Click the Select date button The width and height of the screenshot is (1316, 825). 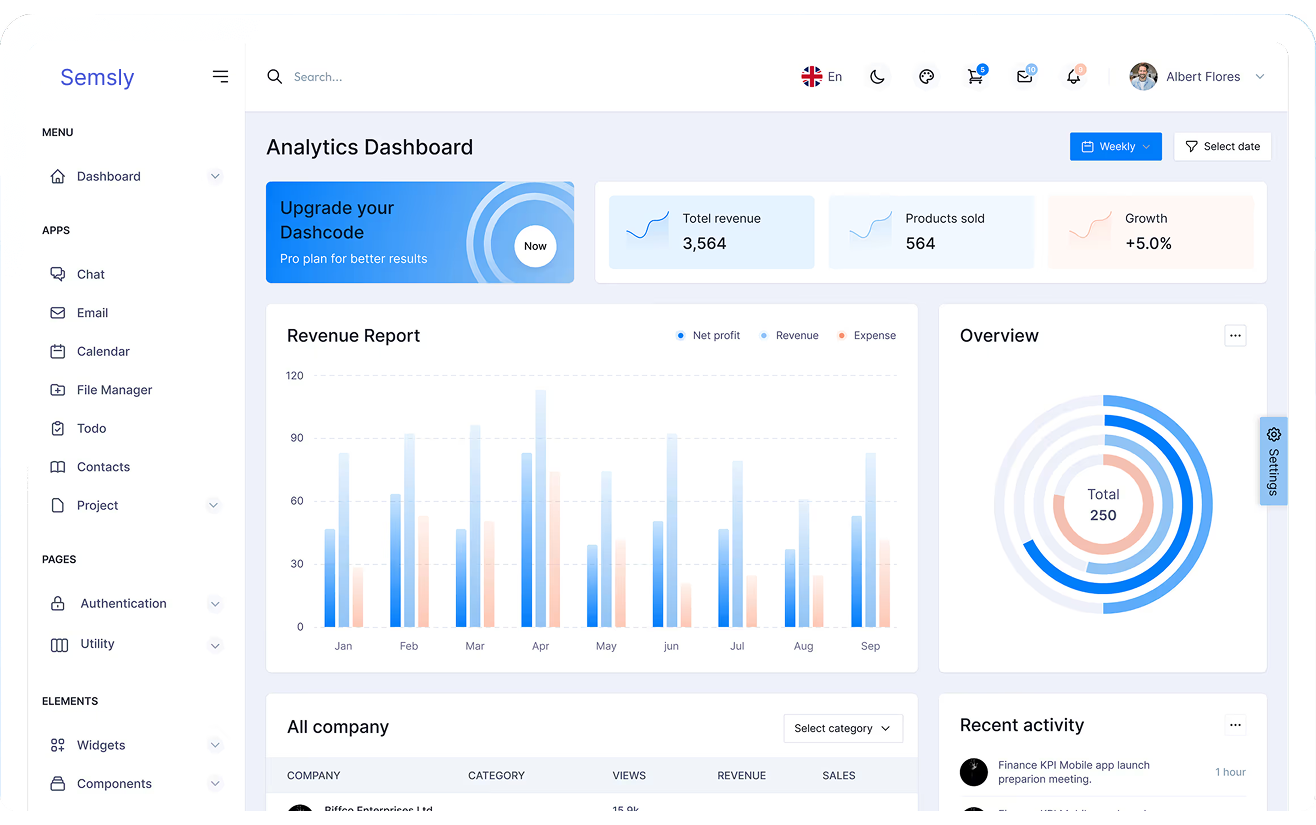[x=1222, y=146]
